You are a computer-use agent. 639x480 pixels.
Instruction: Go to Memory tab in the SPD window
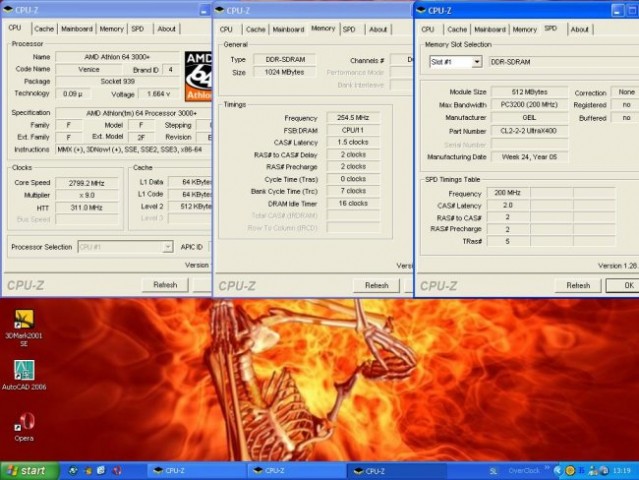tap(524, 29)
